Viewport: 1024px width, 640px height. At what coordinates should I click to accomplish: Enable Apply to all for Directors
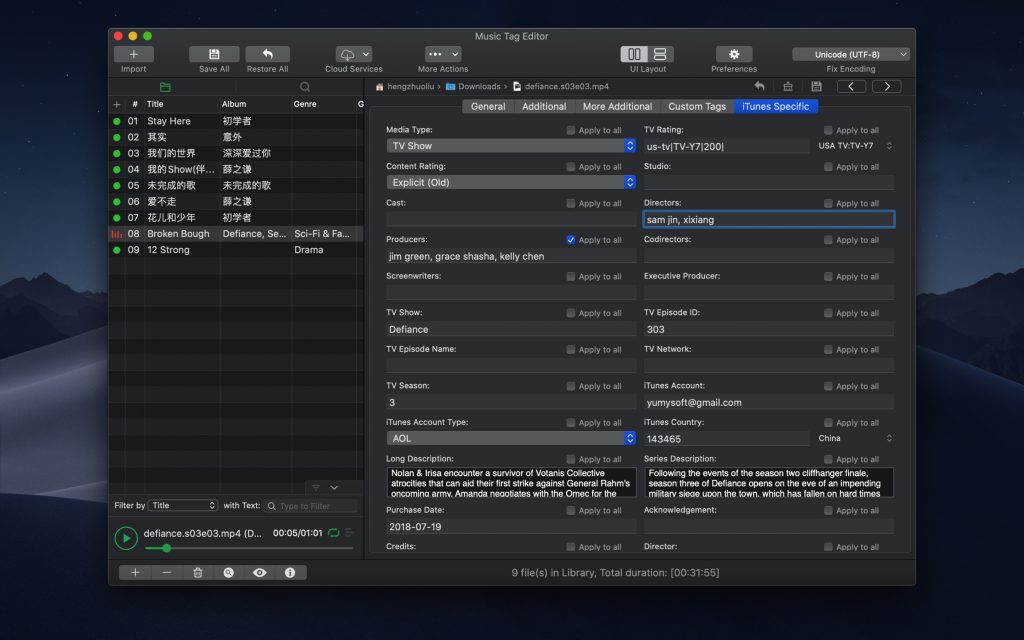(x=828, y=204)
